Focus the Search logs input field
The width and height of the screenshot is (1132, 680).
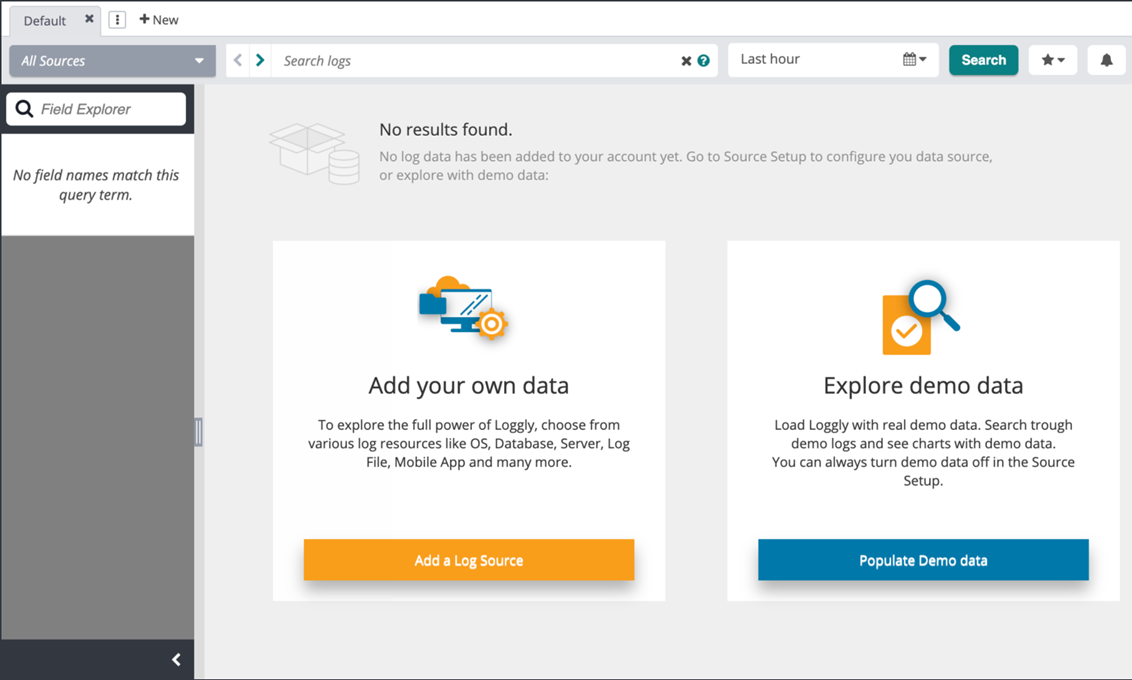pos(475,61)
